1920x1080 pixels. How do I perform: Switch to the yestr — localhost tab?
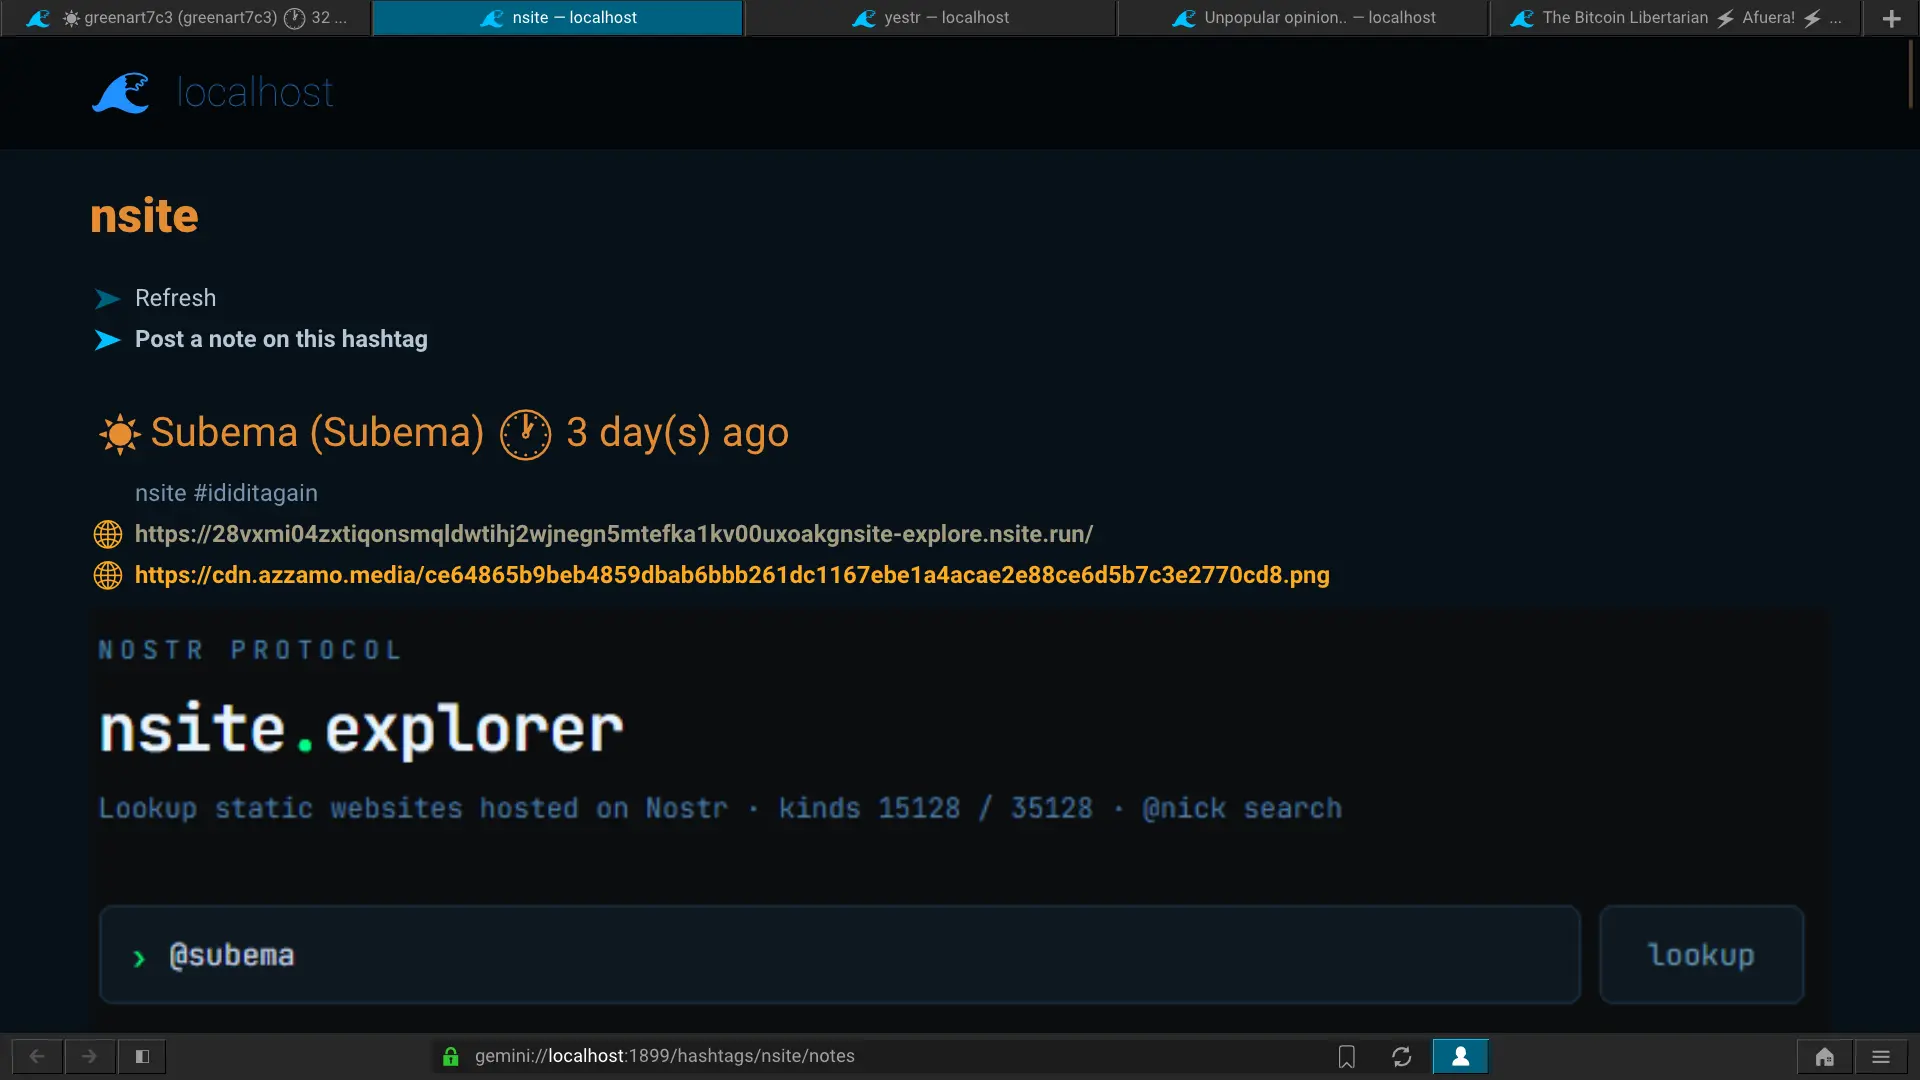click(930, 18)
